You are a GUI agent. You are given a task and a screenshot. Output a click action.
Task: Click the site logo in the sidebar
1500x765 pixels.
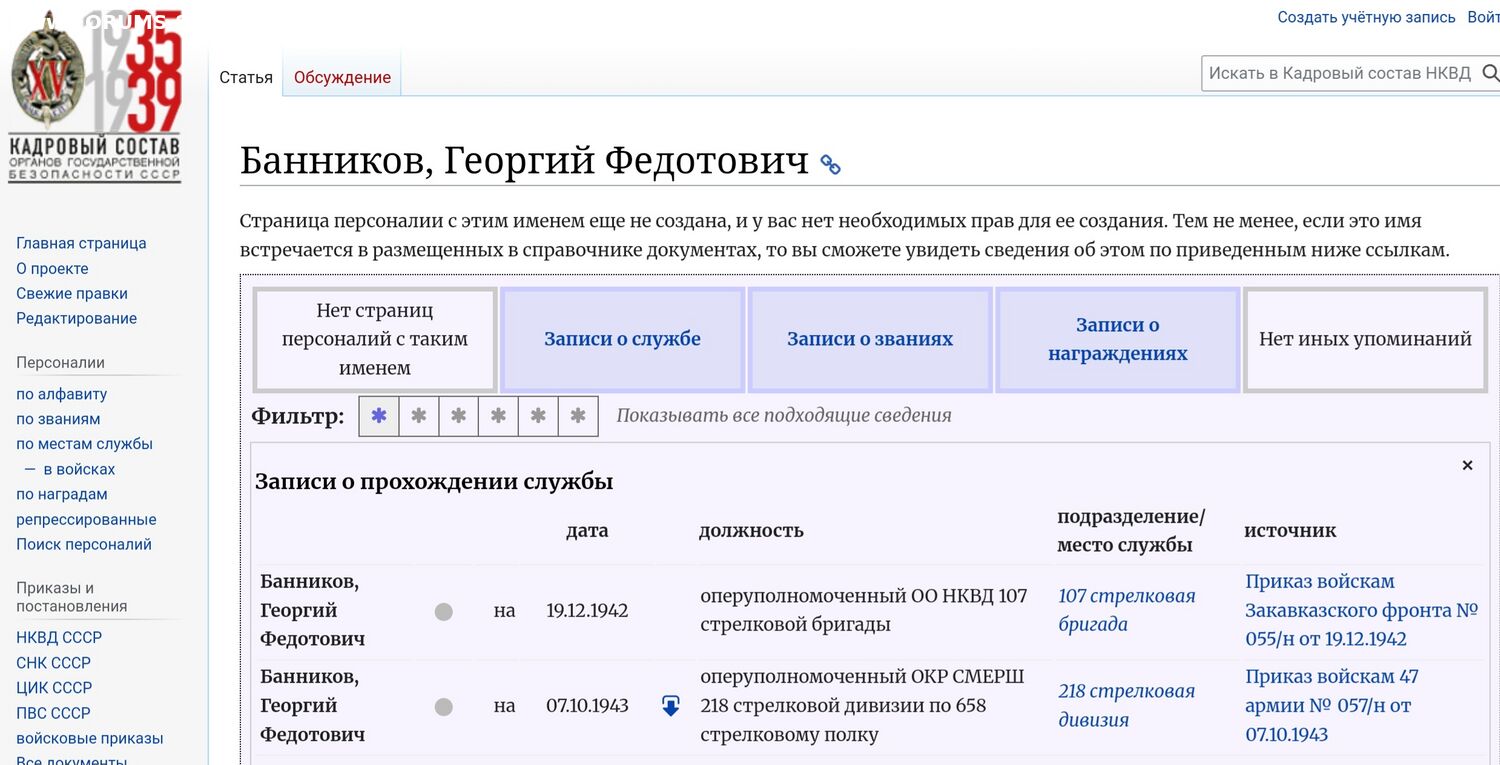click(x=95, y=100)
